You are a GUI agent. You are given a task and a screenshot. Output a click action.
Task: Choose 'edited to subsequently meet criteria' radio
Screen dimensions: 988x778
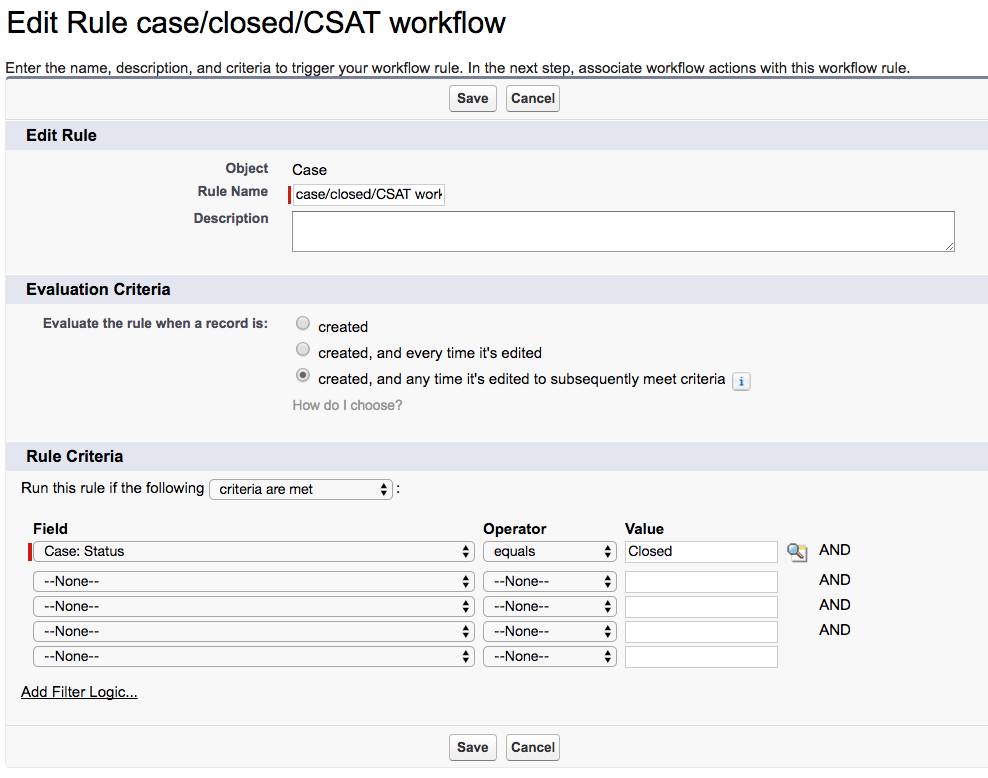point(303,377)
